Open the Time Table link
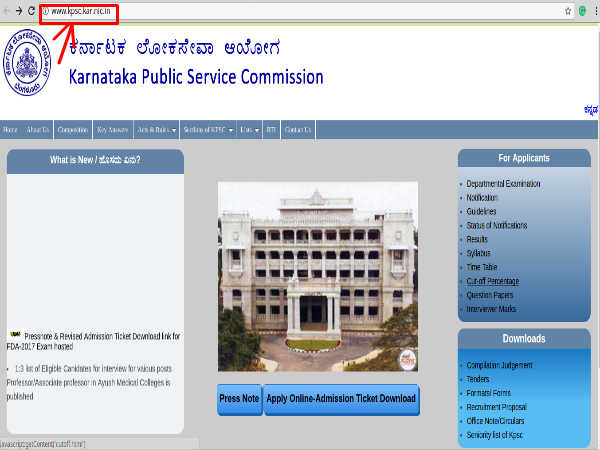This screenshot has height=450, width=600. click(x=482, y=267)
